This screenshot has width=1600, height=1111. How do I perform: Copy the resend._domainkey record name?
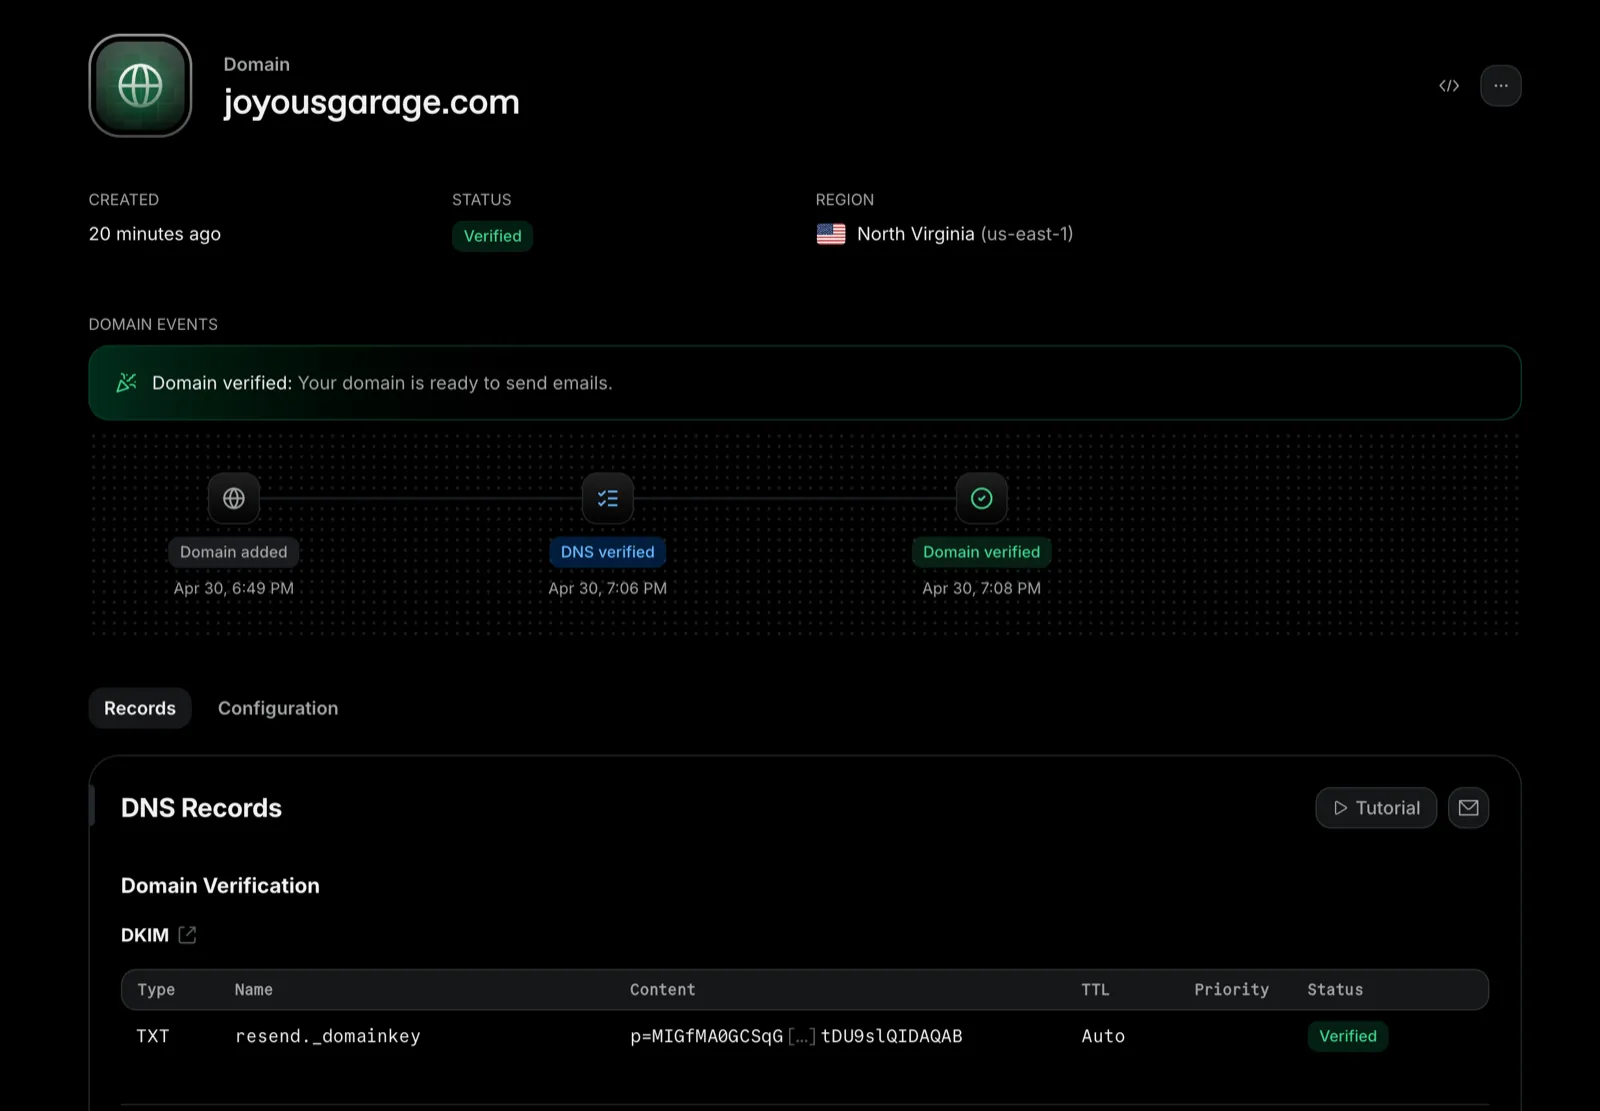328,1036
